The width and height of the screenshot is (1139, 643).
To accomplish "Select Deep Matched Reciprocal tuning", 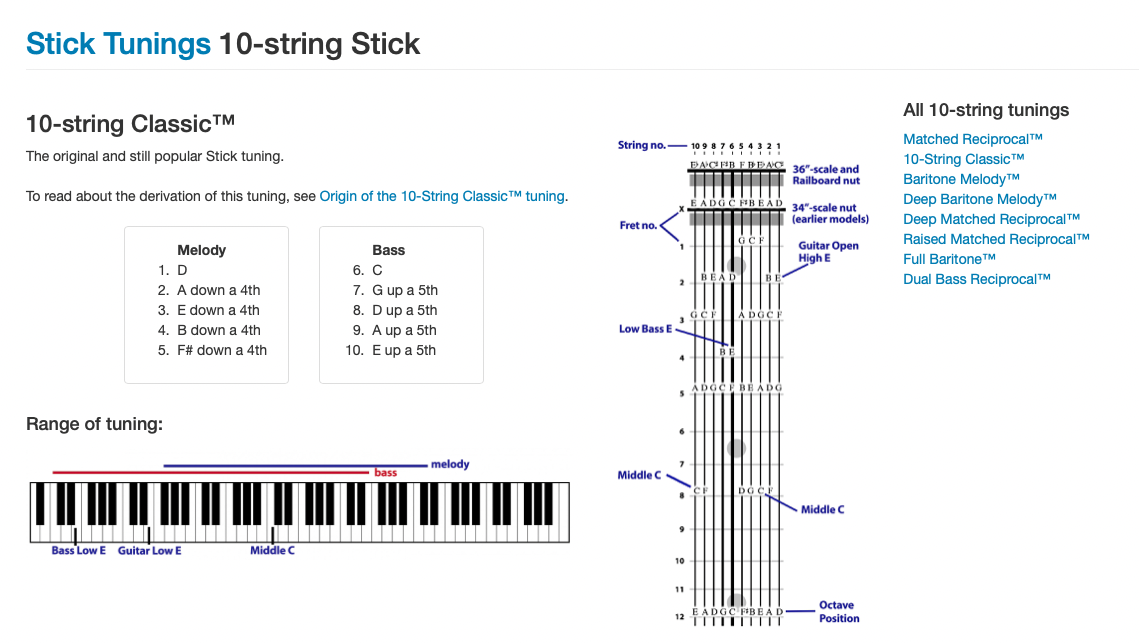I will click(x=991, y=219).
